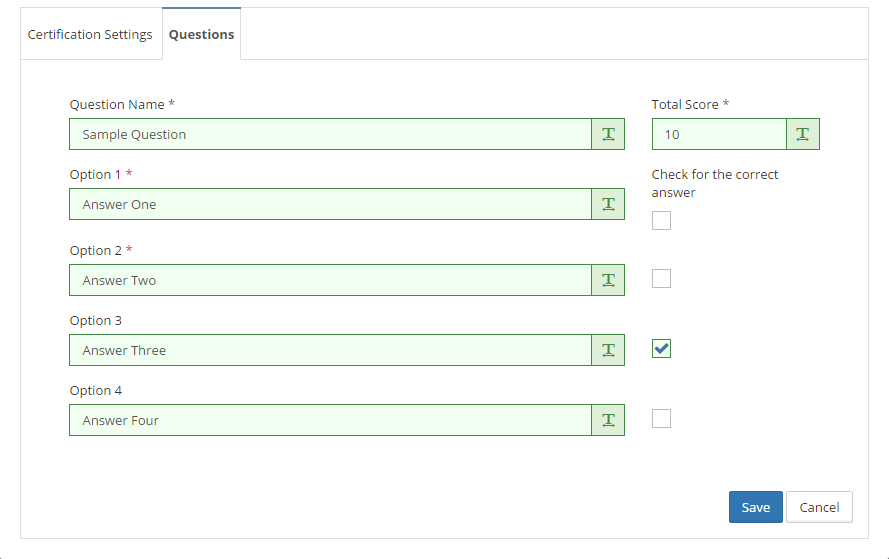Click into the Total Score field
Screen dimensions: 889x559
pos(718,134)
